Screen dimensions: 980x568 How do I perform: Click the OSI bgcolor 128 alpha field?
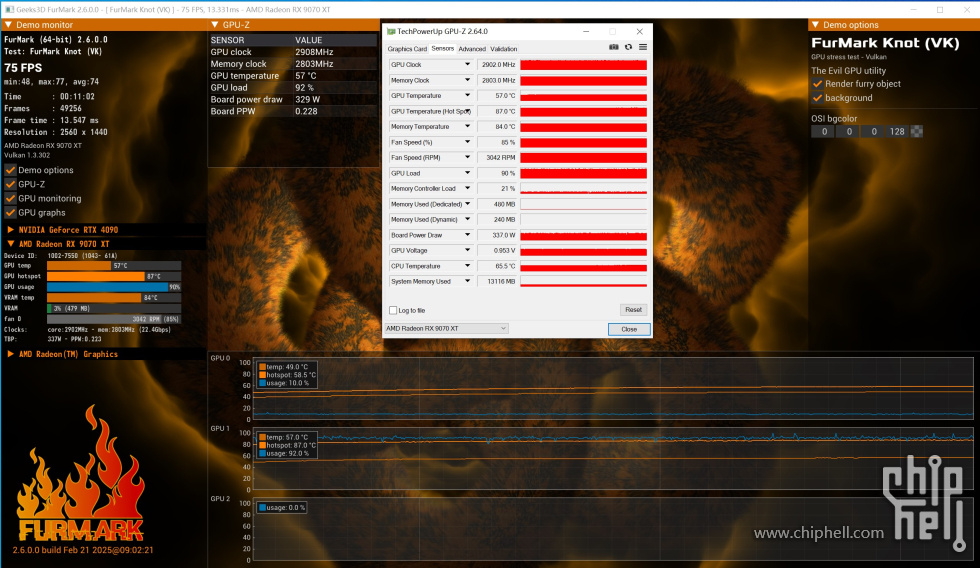pyautogui.click(x=898, y=131)
